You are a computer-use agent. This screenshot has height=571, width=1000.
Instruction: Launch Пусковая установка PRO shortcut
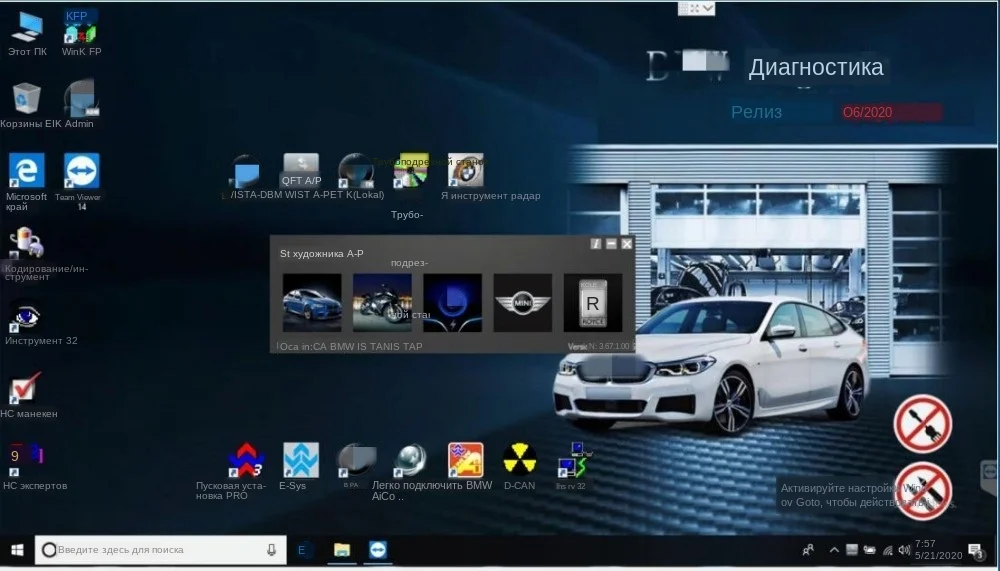click(x=246, y=460)
